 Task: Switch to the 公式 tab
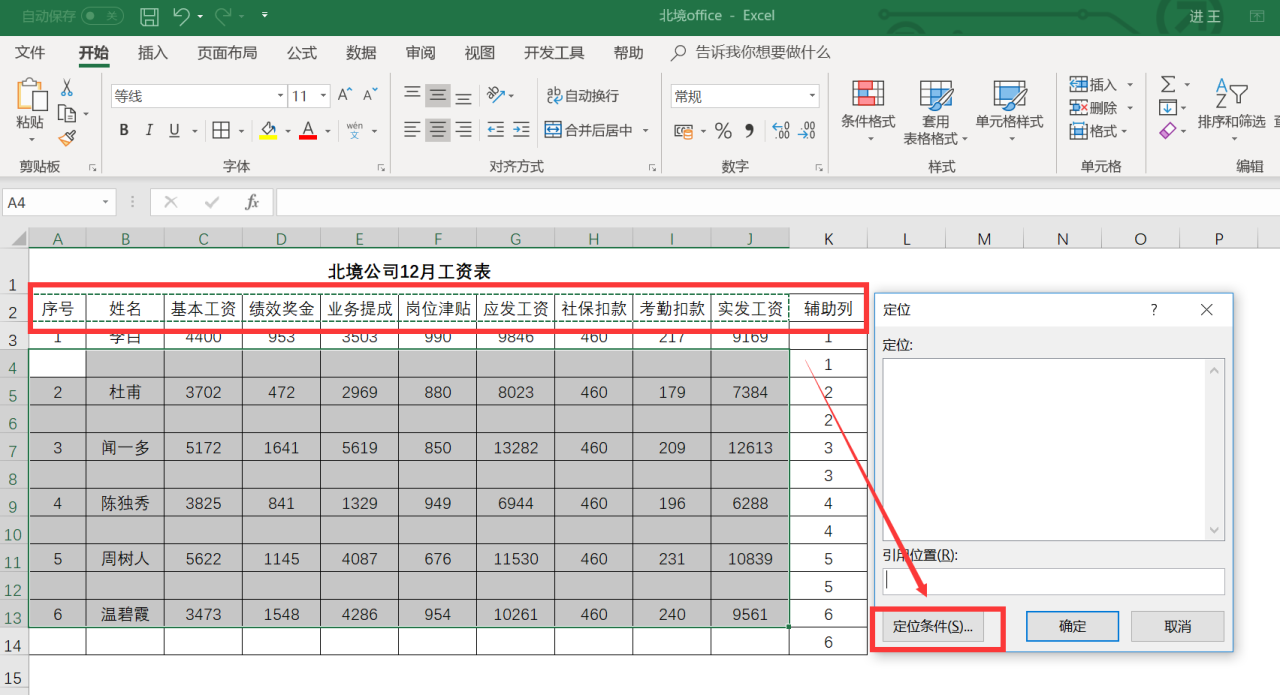302,53
